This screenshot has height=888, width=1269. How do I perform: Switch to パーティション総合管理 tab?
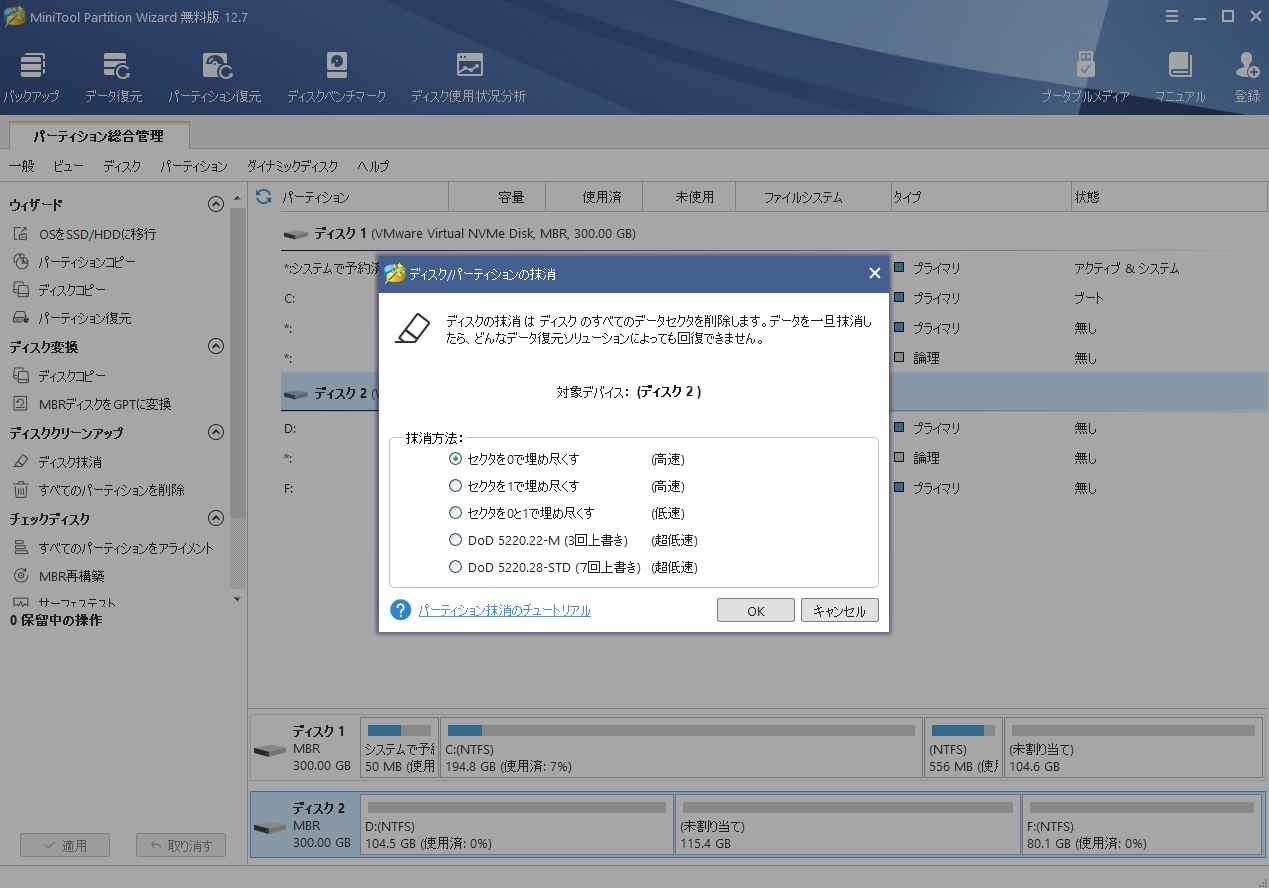(x=97, y=134)
